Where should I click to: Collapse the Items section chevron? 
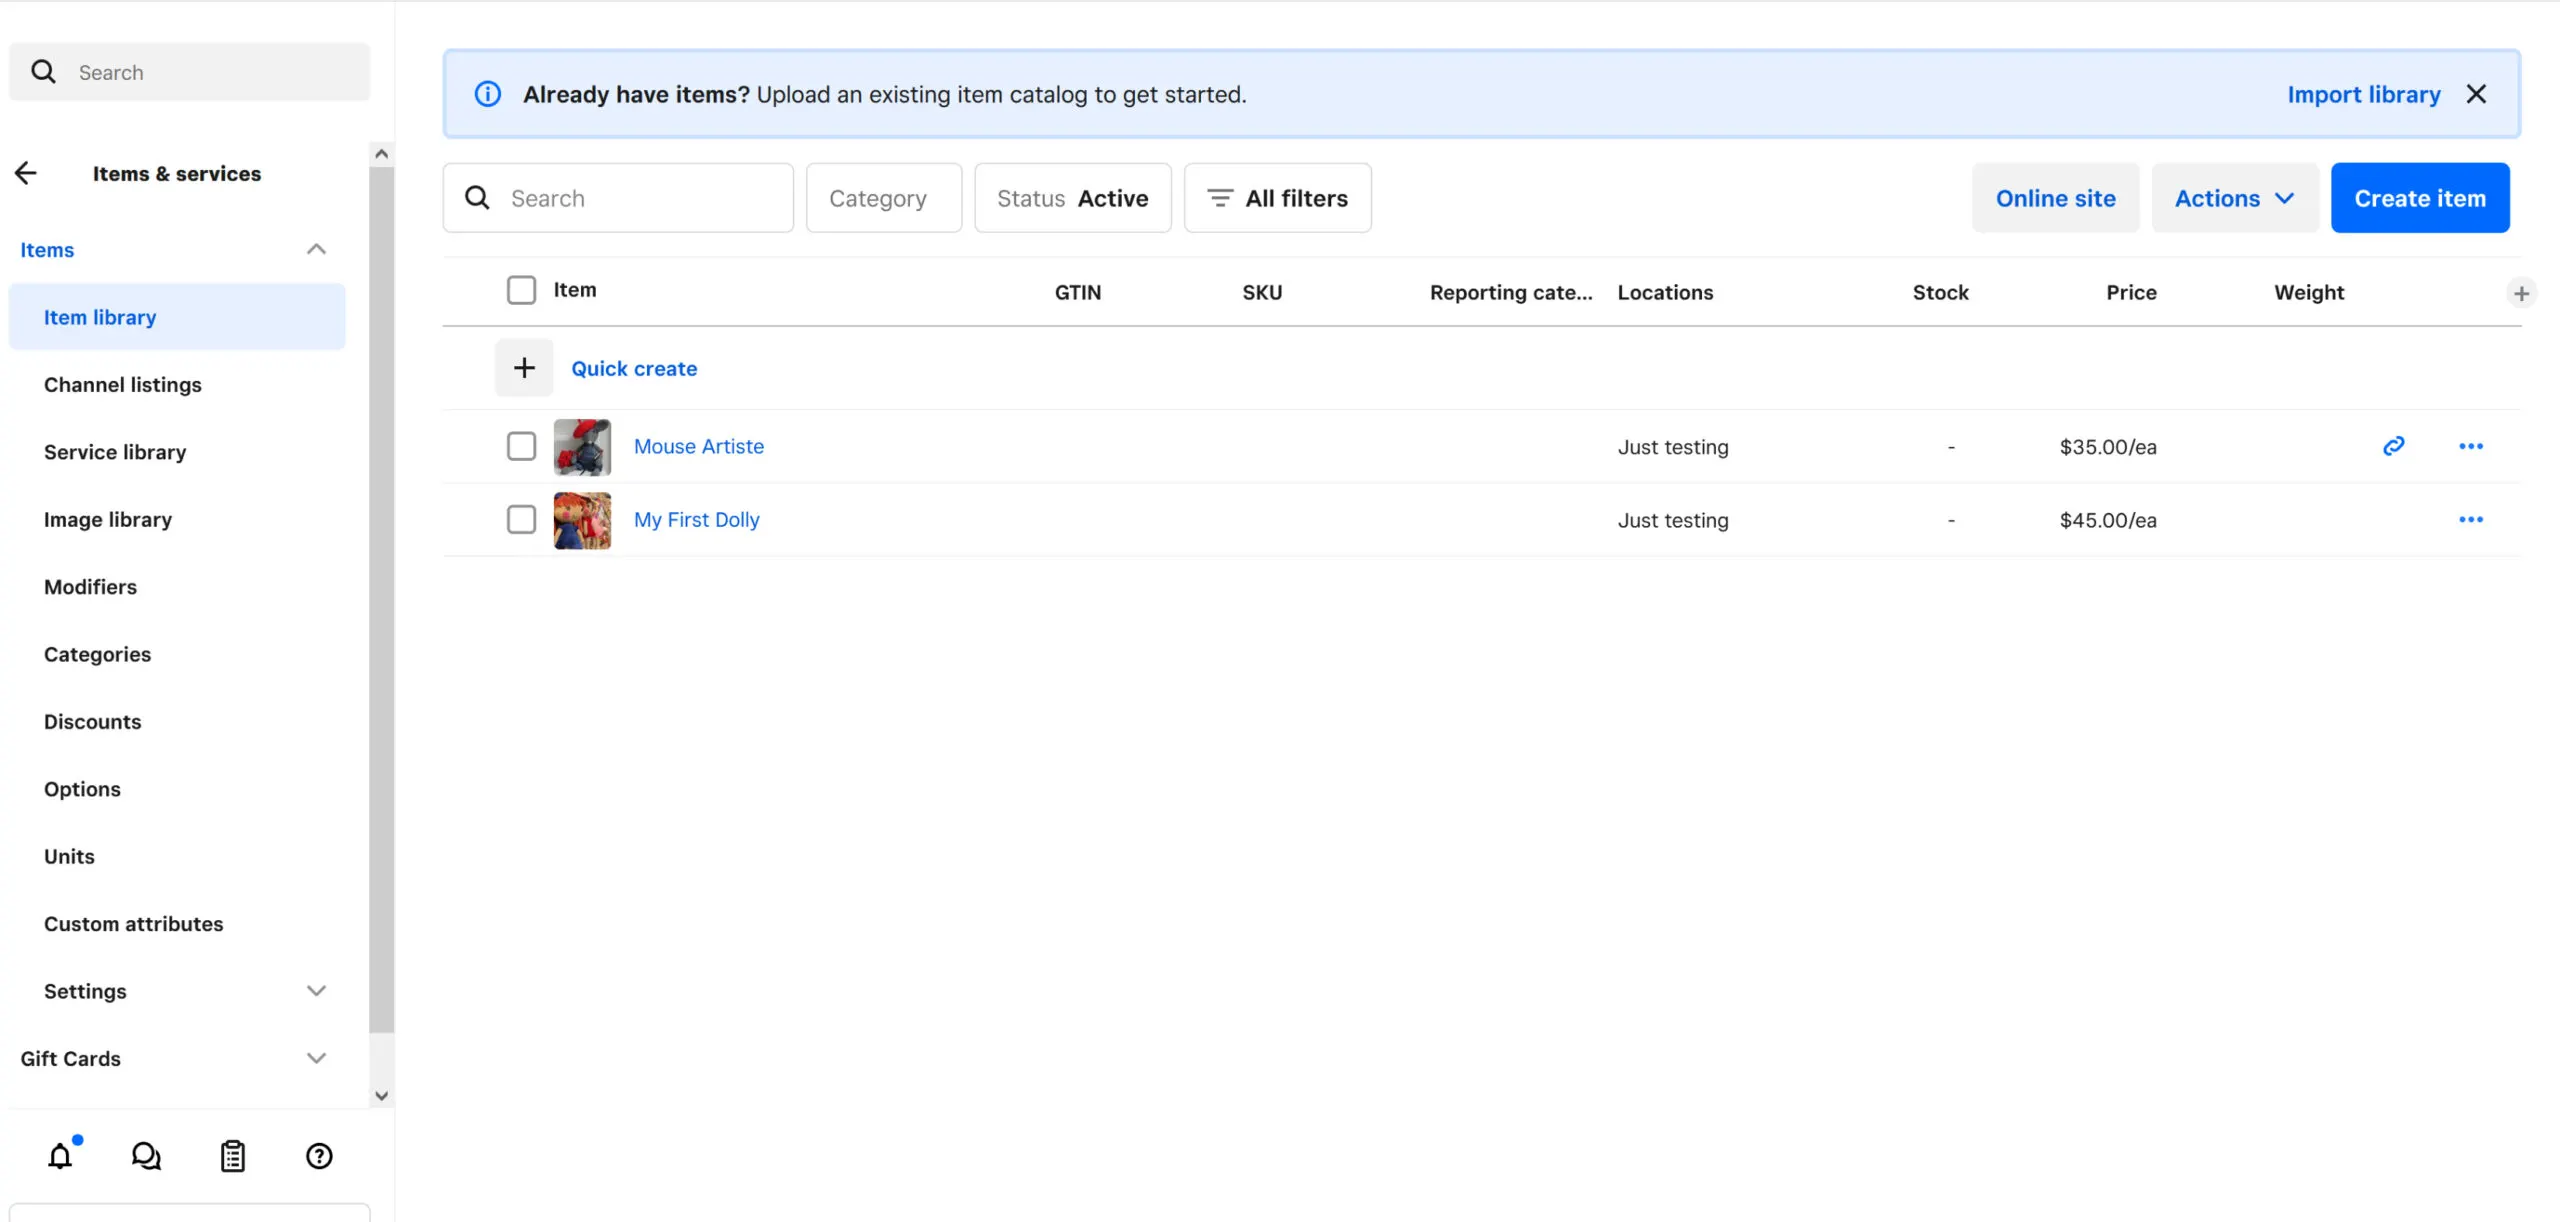(x=316, y=248)
